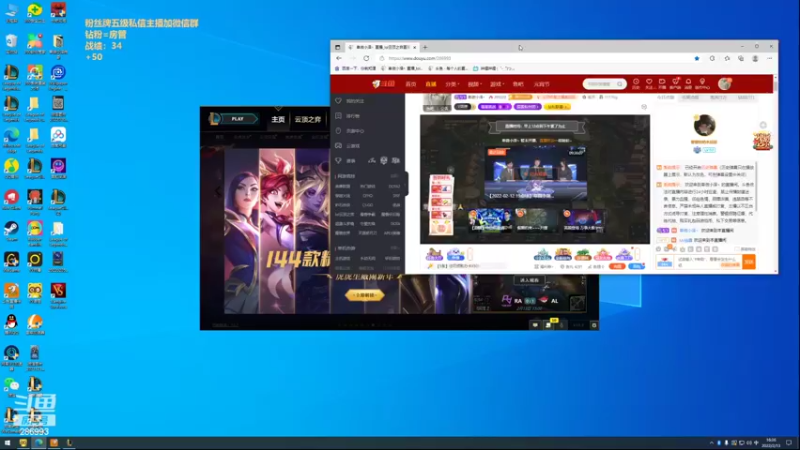The image size is (800, 450).
Task: Switch to the first chat panel tab
Action: pyautogui.click(x=665, y=97)
